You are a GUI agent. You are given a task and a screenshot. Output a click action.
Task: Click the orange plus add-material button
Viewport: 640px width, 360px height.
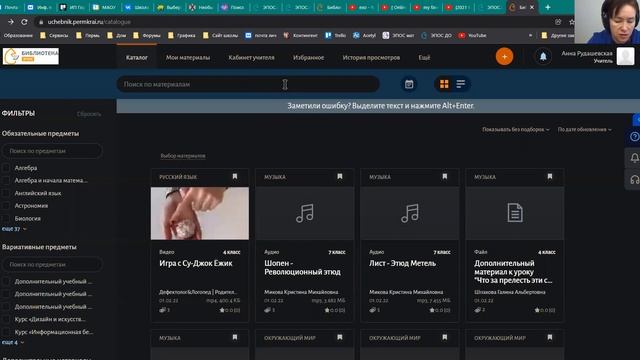coord(504,57)
